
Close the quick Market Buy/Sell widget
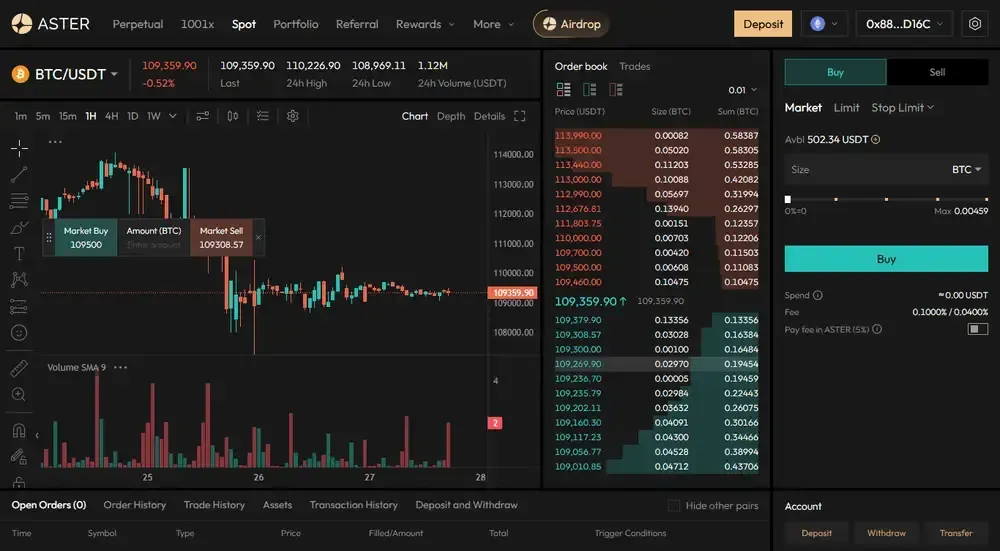[x=258, y=237]
